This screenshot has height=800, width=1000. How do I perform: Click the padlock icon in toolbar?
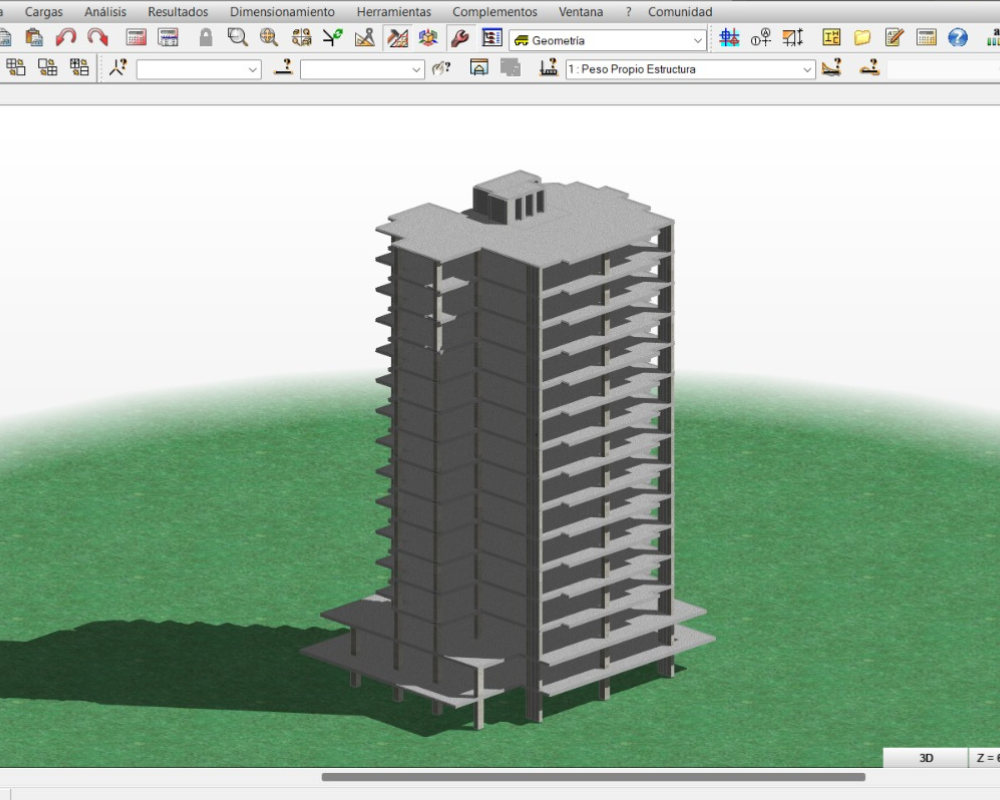click(x=206, y=38)
